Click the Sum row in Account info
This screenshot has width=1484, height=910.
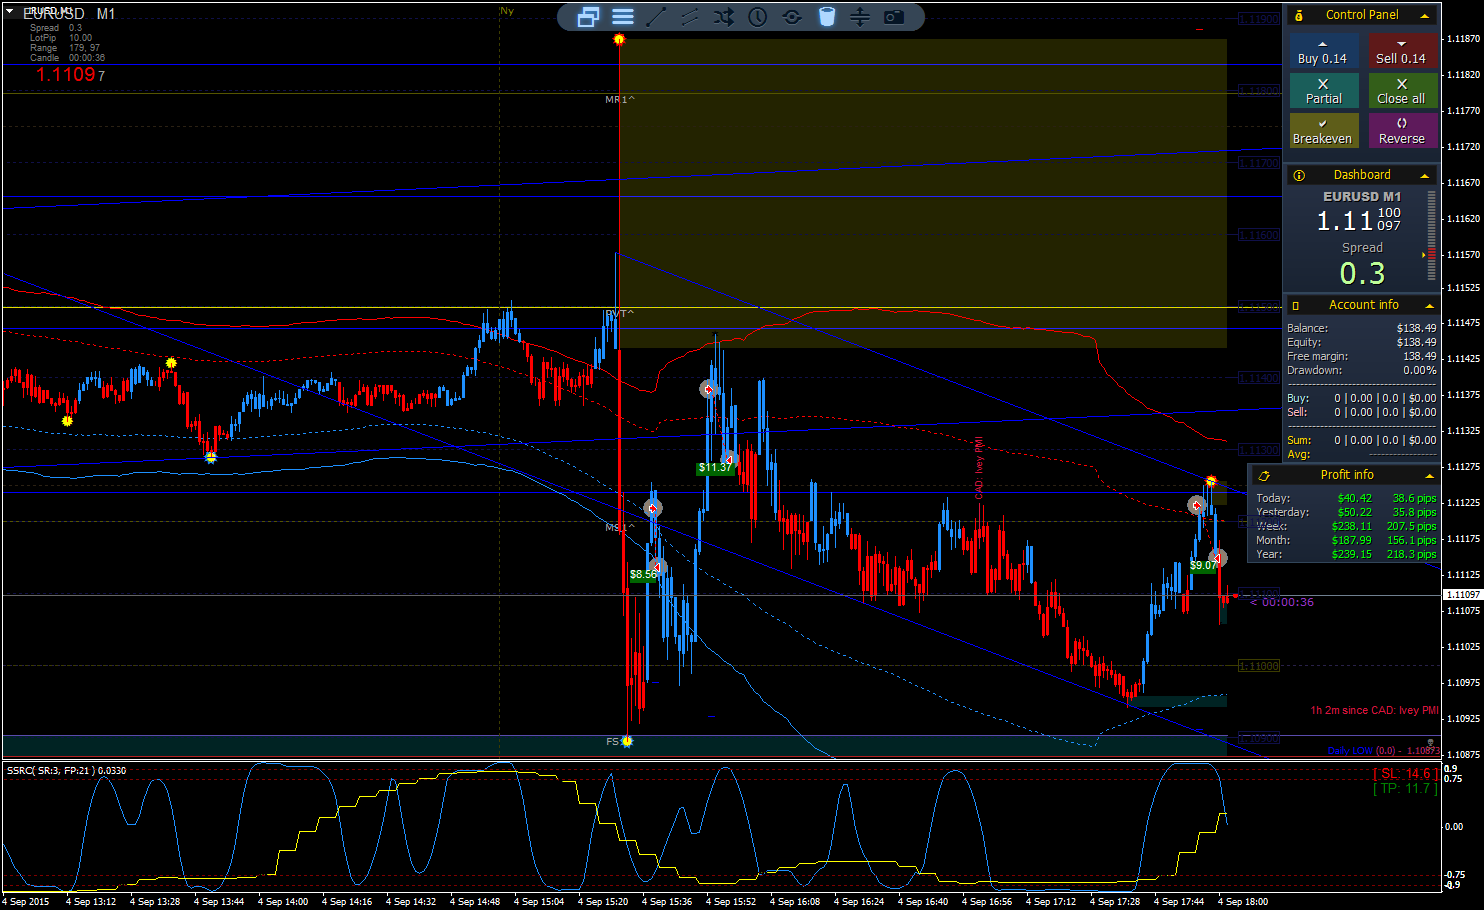(1362, 440)
